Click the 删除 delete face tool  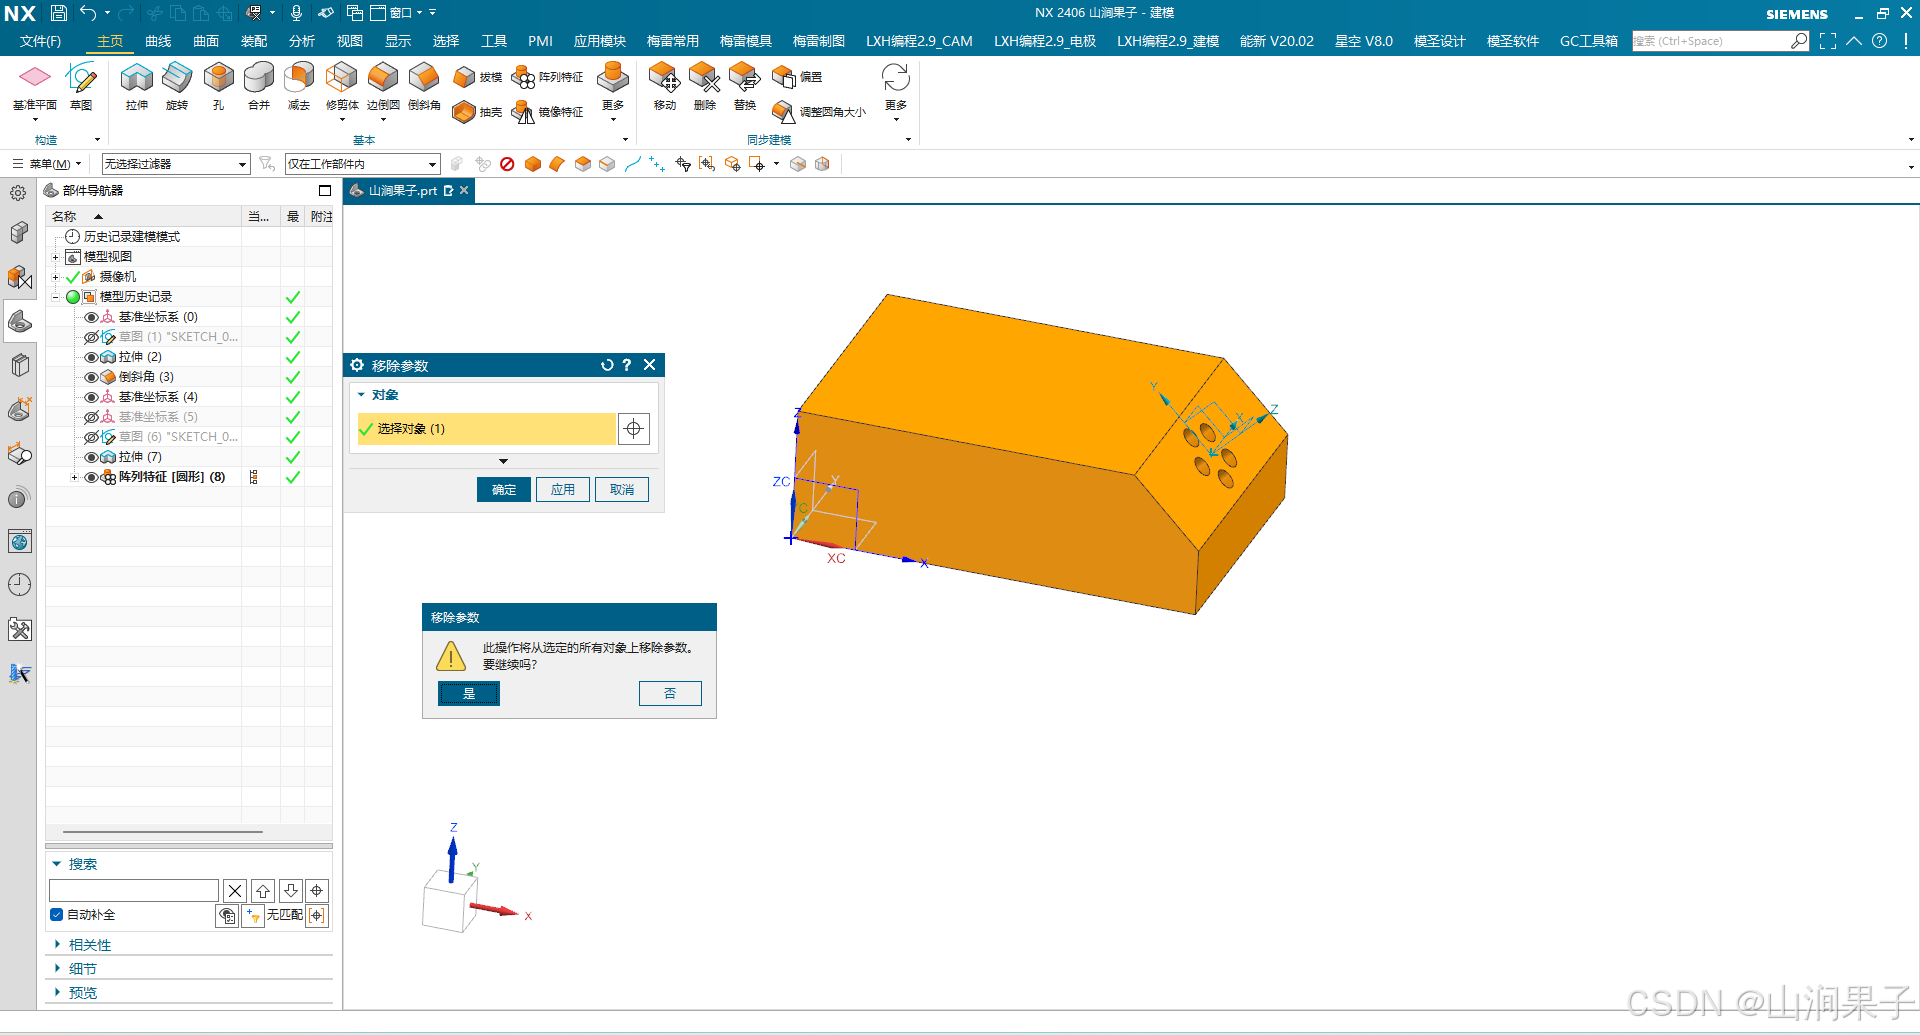[705, 87]
